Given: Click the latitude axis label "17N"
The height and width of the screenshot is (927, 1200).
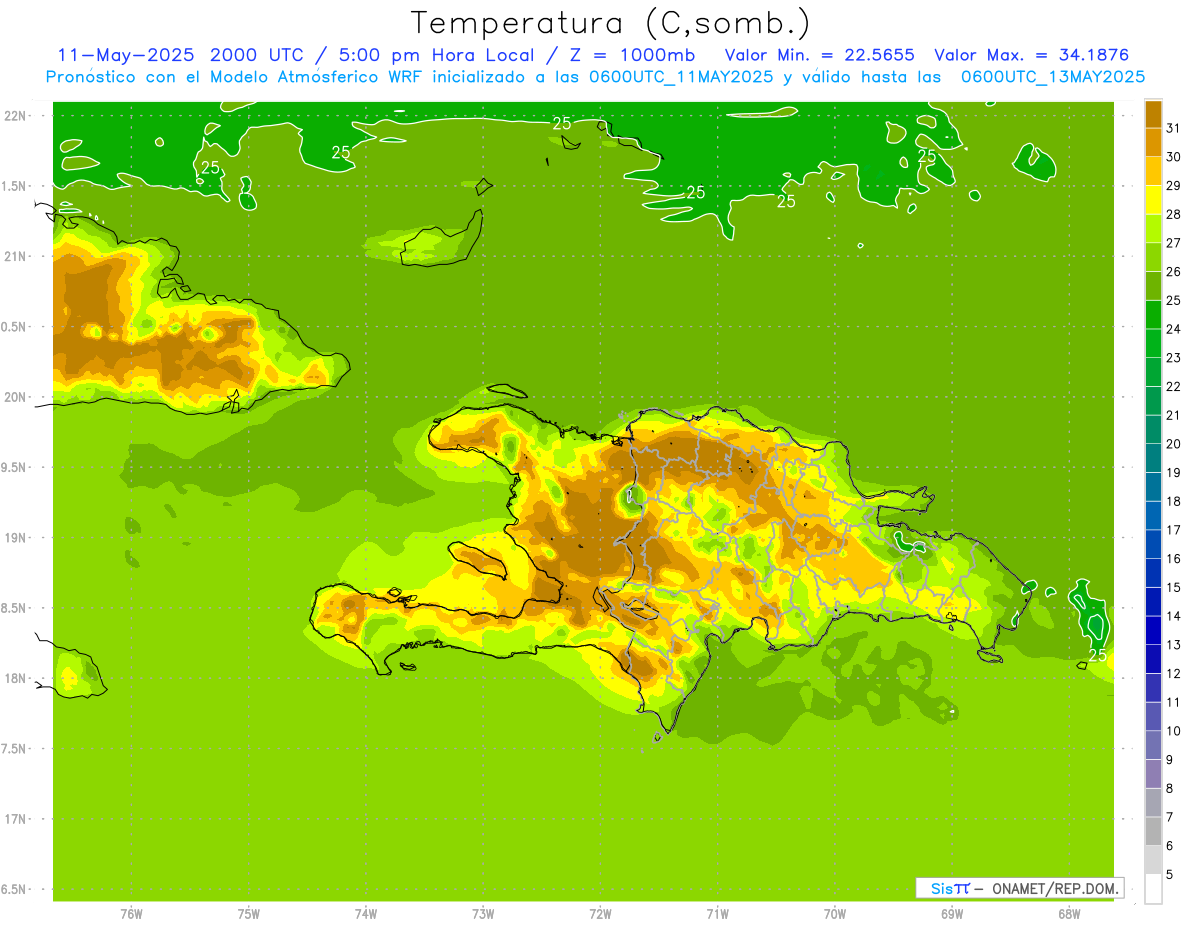Looking at the screenshot, I should (14, 819).
